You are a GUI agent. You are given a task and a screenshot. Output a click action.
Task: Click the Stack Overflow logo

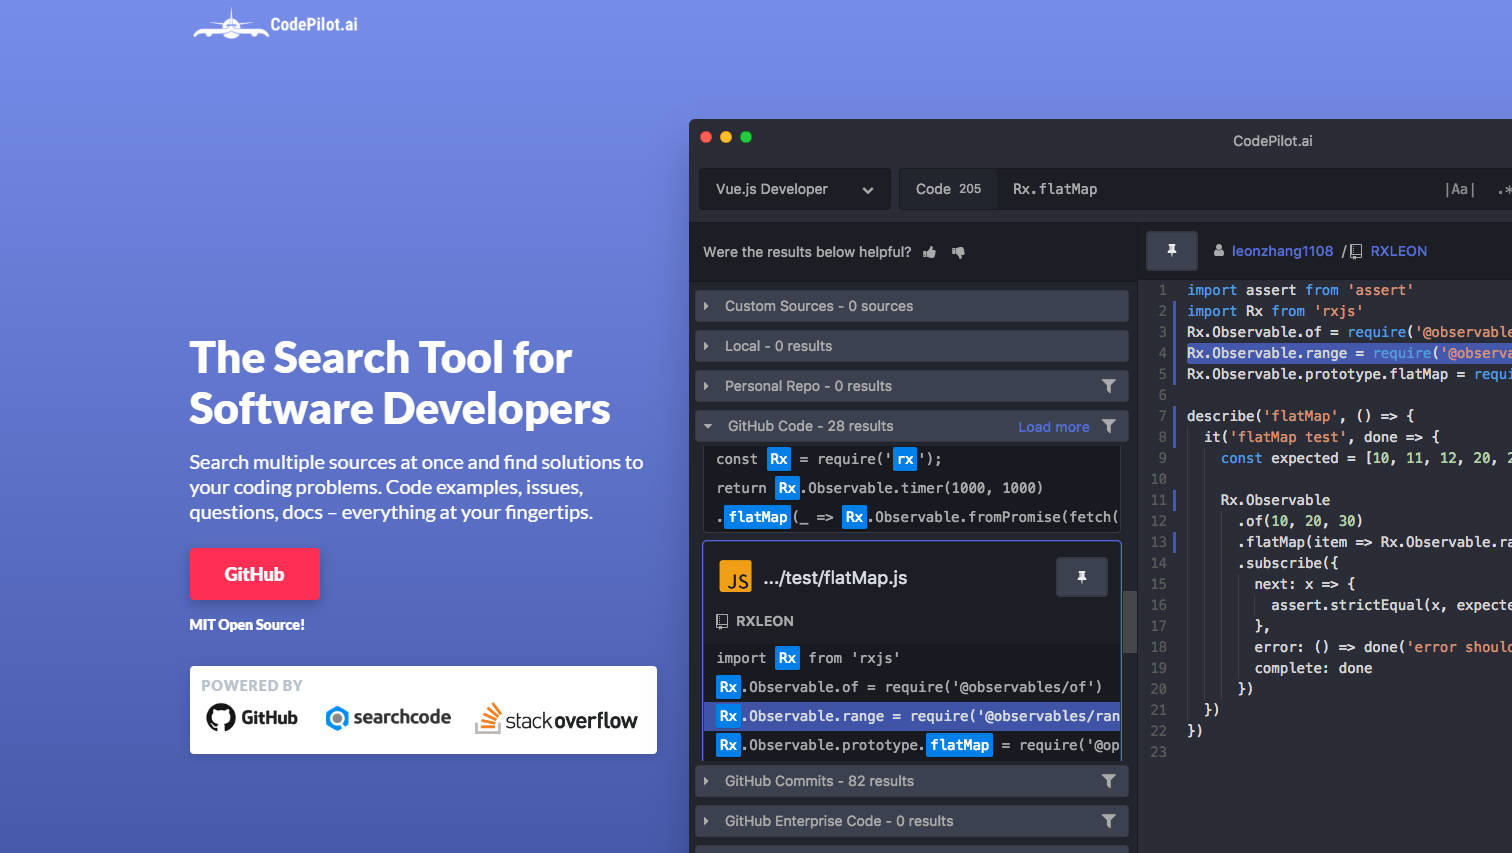pyautogui.click(x=556, y=718)
